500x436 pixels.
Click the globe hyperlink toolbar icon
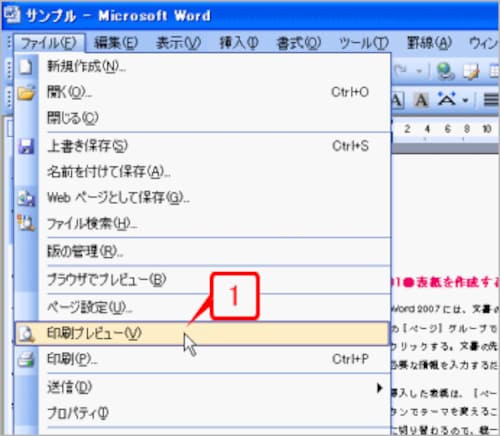point(446,71)
